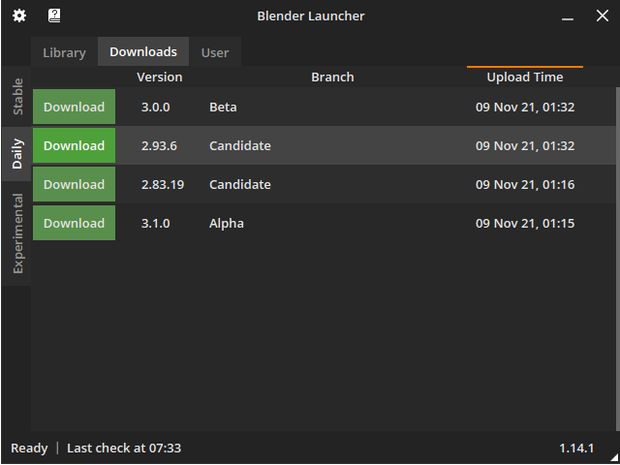Sort builds by Version column header
The image size is (620, 465).
159,77
